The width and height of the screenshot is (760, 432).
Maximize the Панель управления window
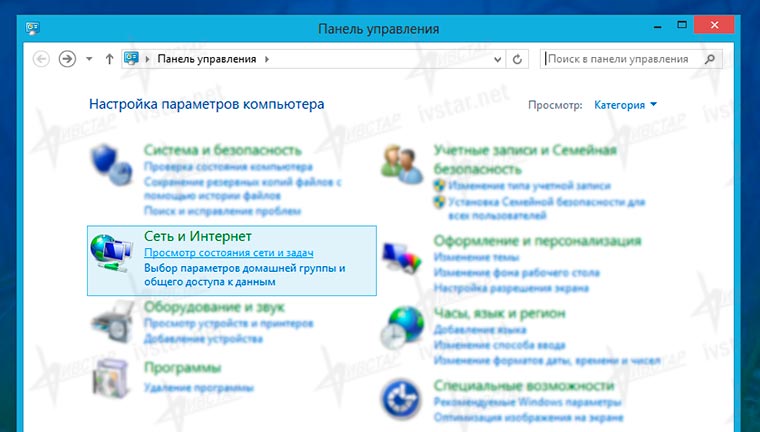tap(682, 25)
